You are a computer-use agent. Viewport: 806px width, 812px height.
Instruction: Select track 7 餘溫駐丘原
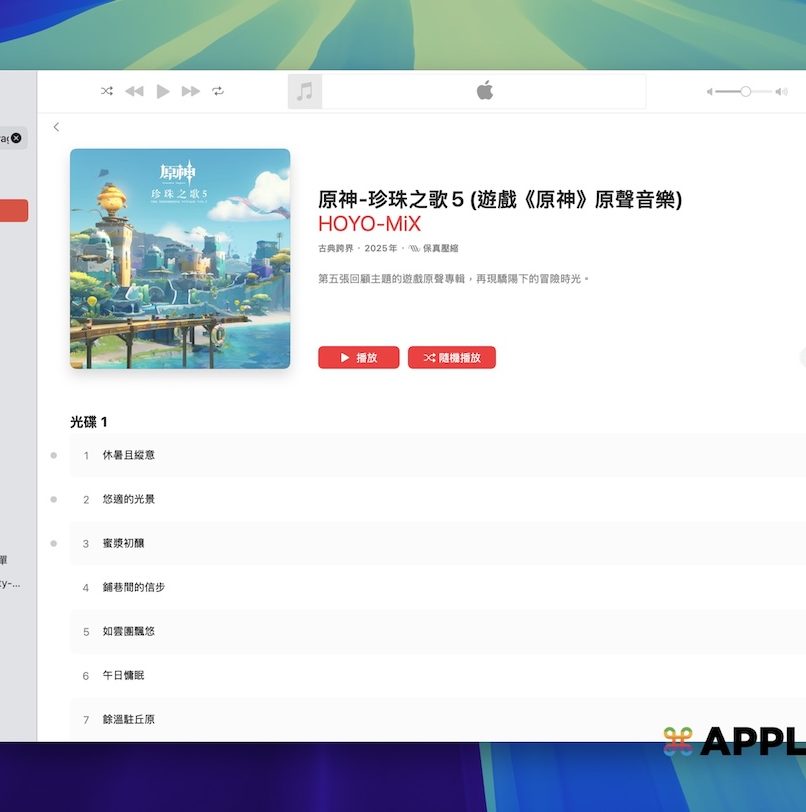click(x=128, y=719)
